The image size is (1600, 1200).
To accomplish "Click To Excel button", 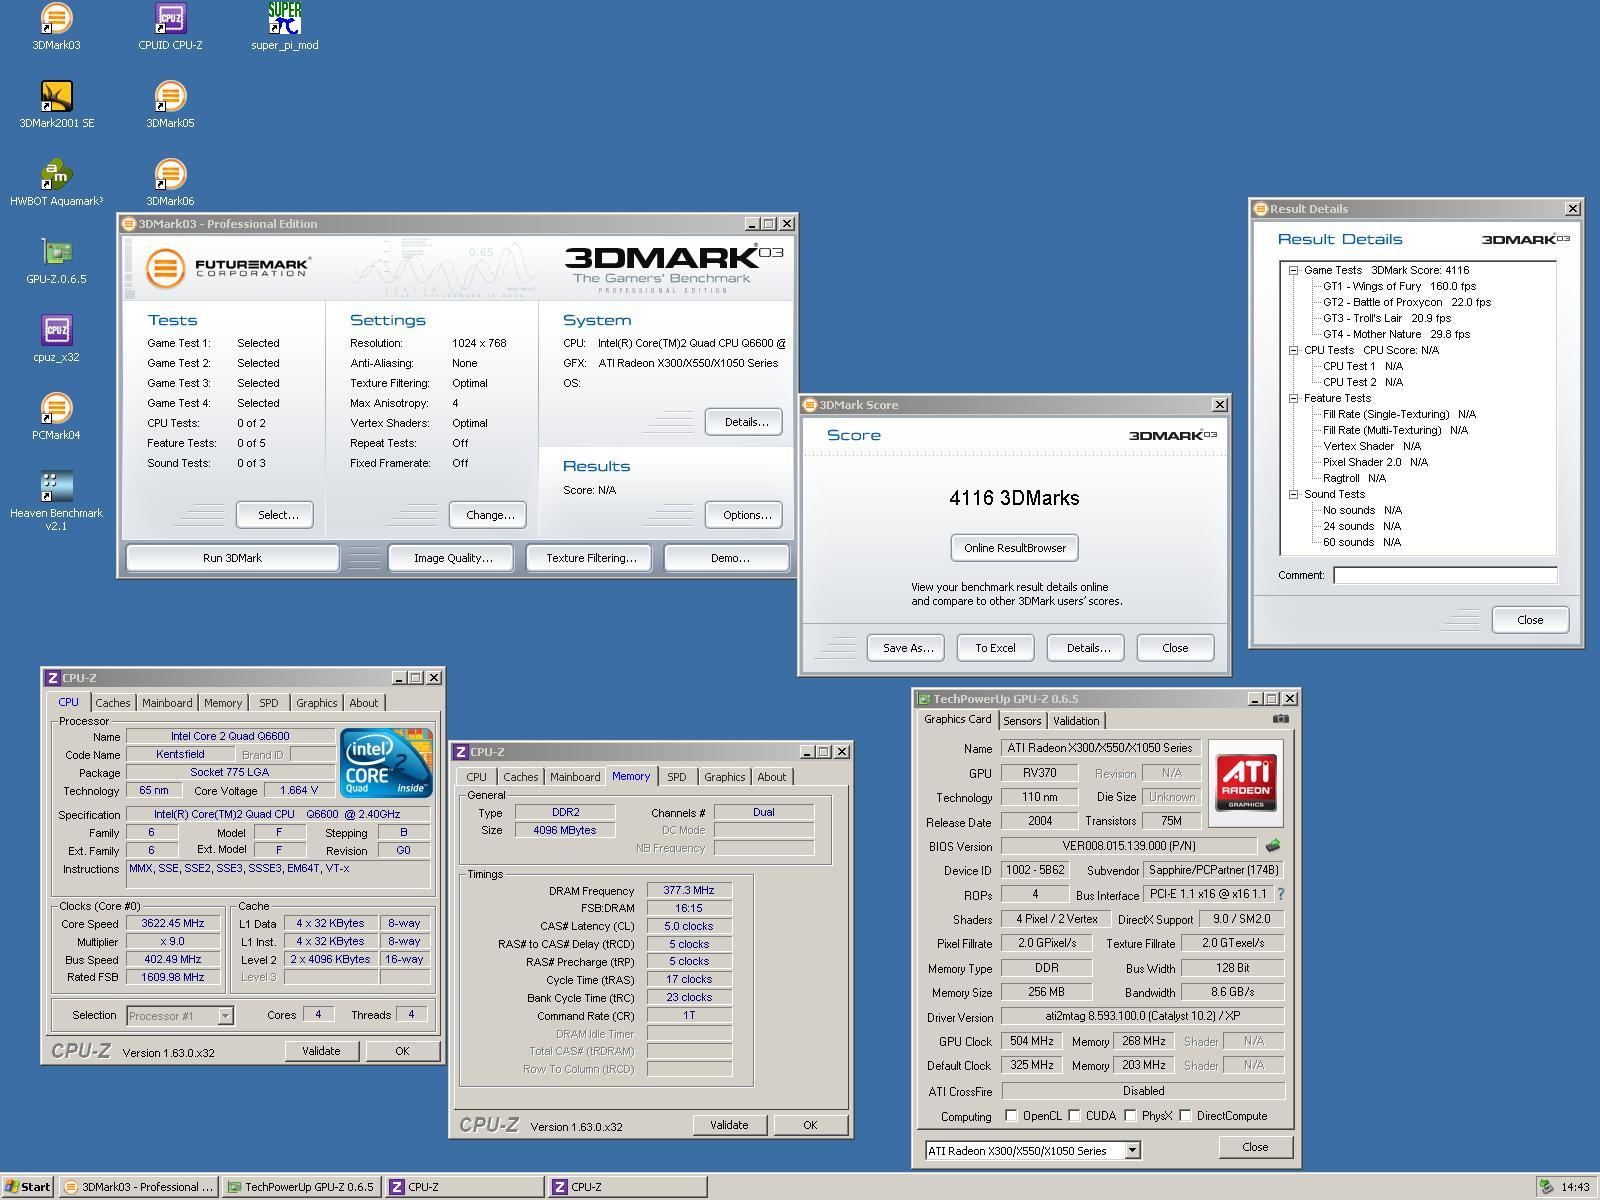I will [995, 648].
